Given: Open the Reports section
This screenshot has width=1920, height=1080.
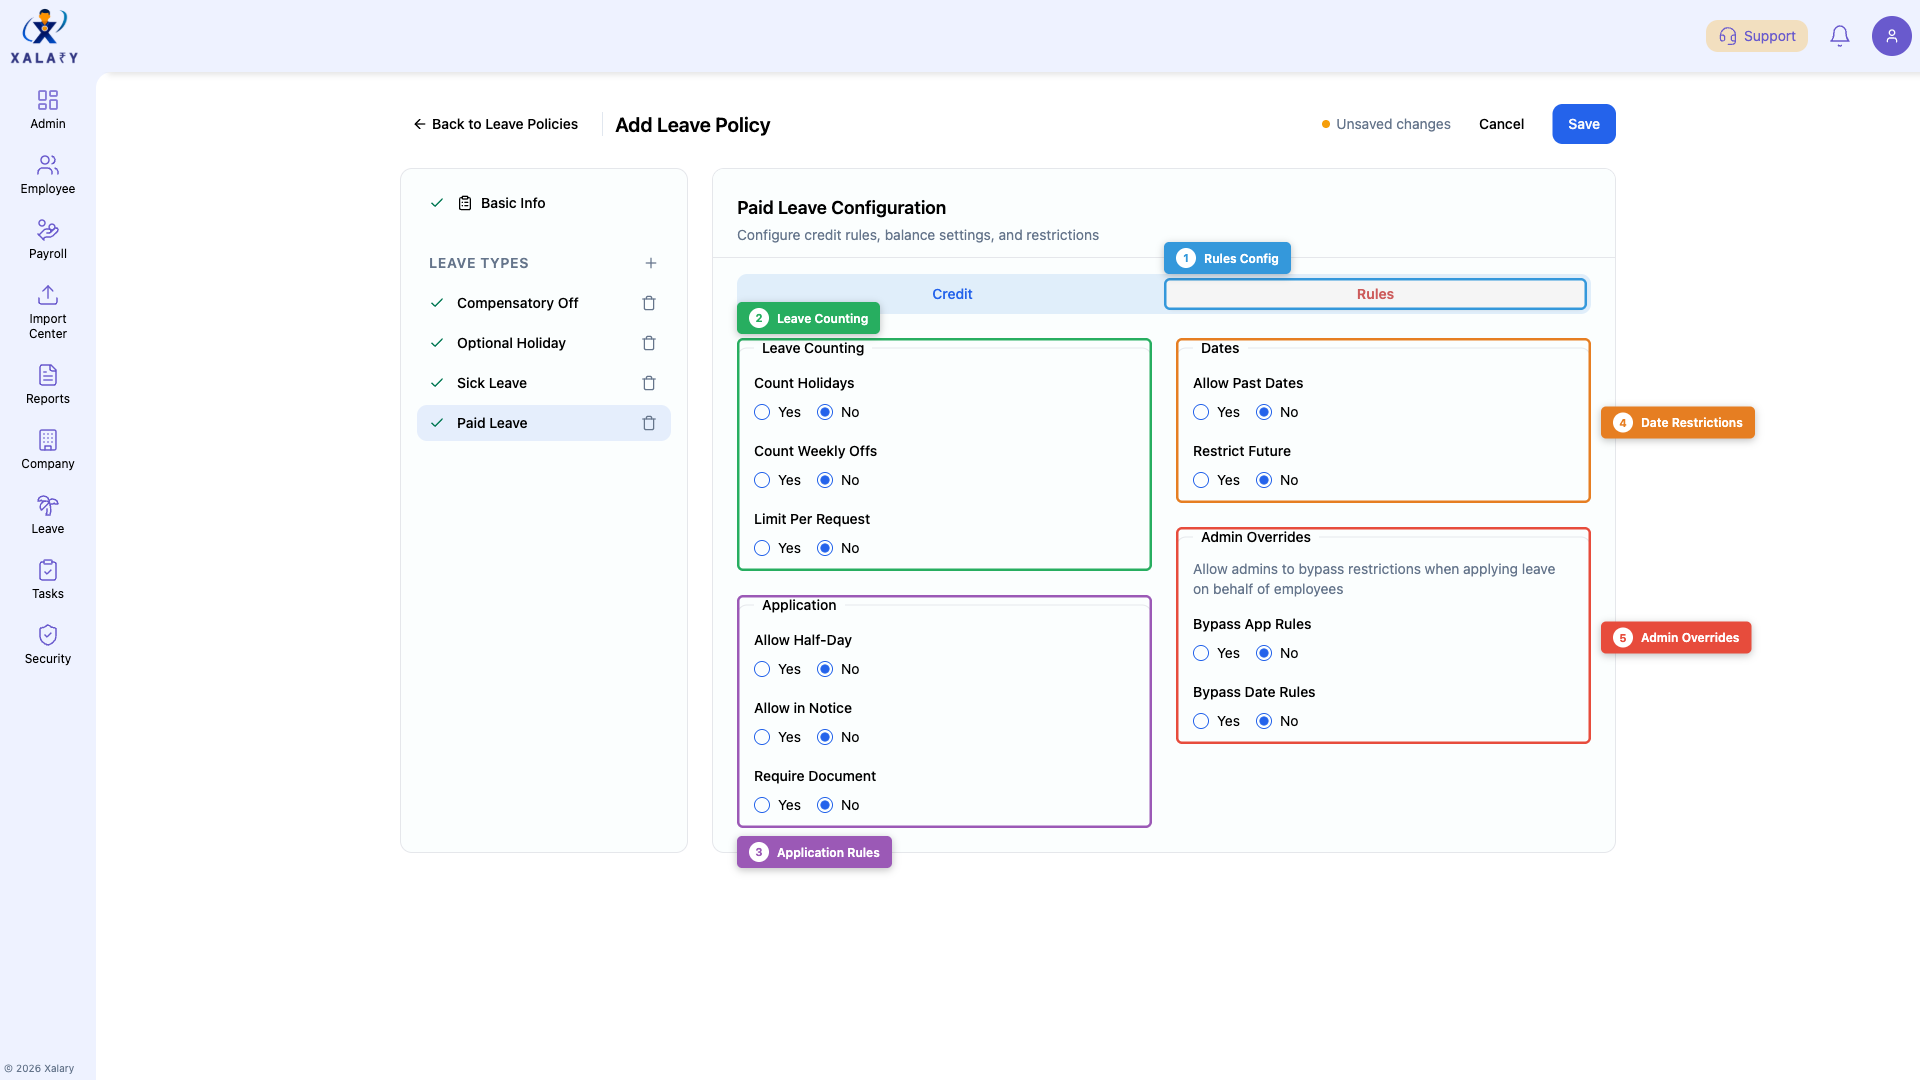Looking at the screenshot, I should coord(47,383).
